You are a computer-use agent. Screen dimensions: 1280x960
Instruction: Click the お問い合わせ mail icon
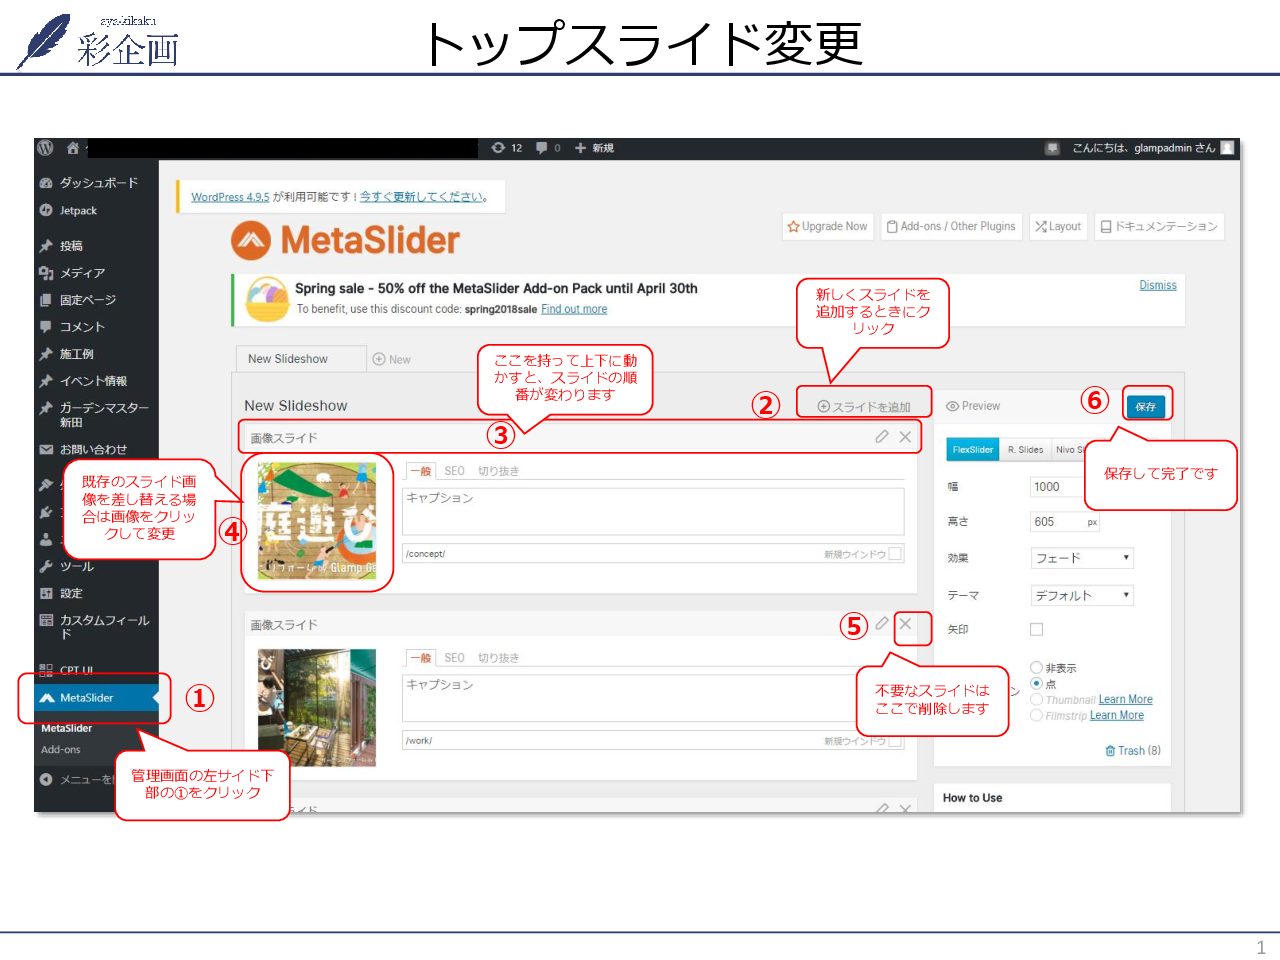coord(46,450)
